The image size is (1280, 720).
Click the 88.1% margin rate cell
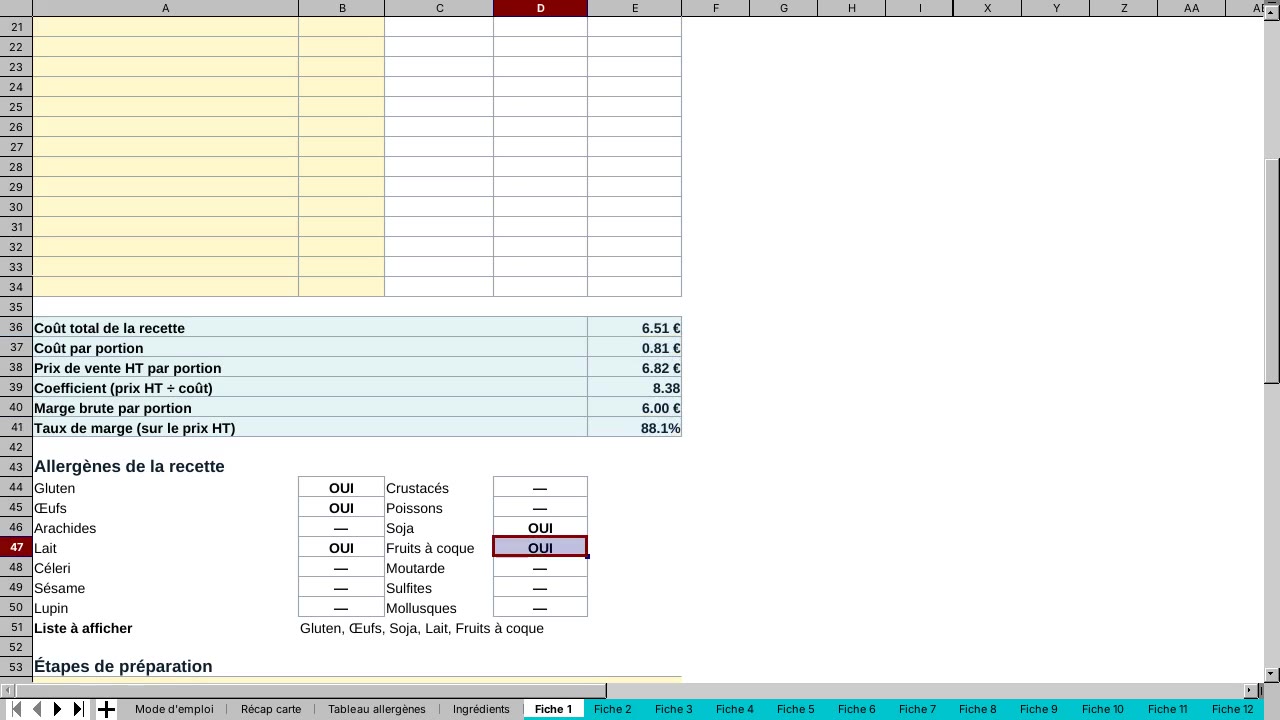coord(634,428)
